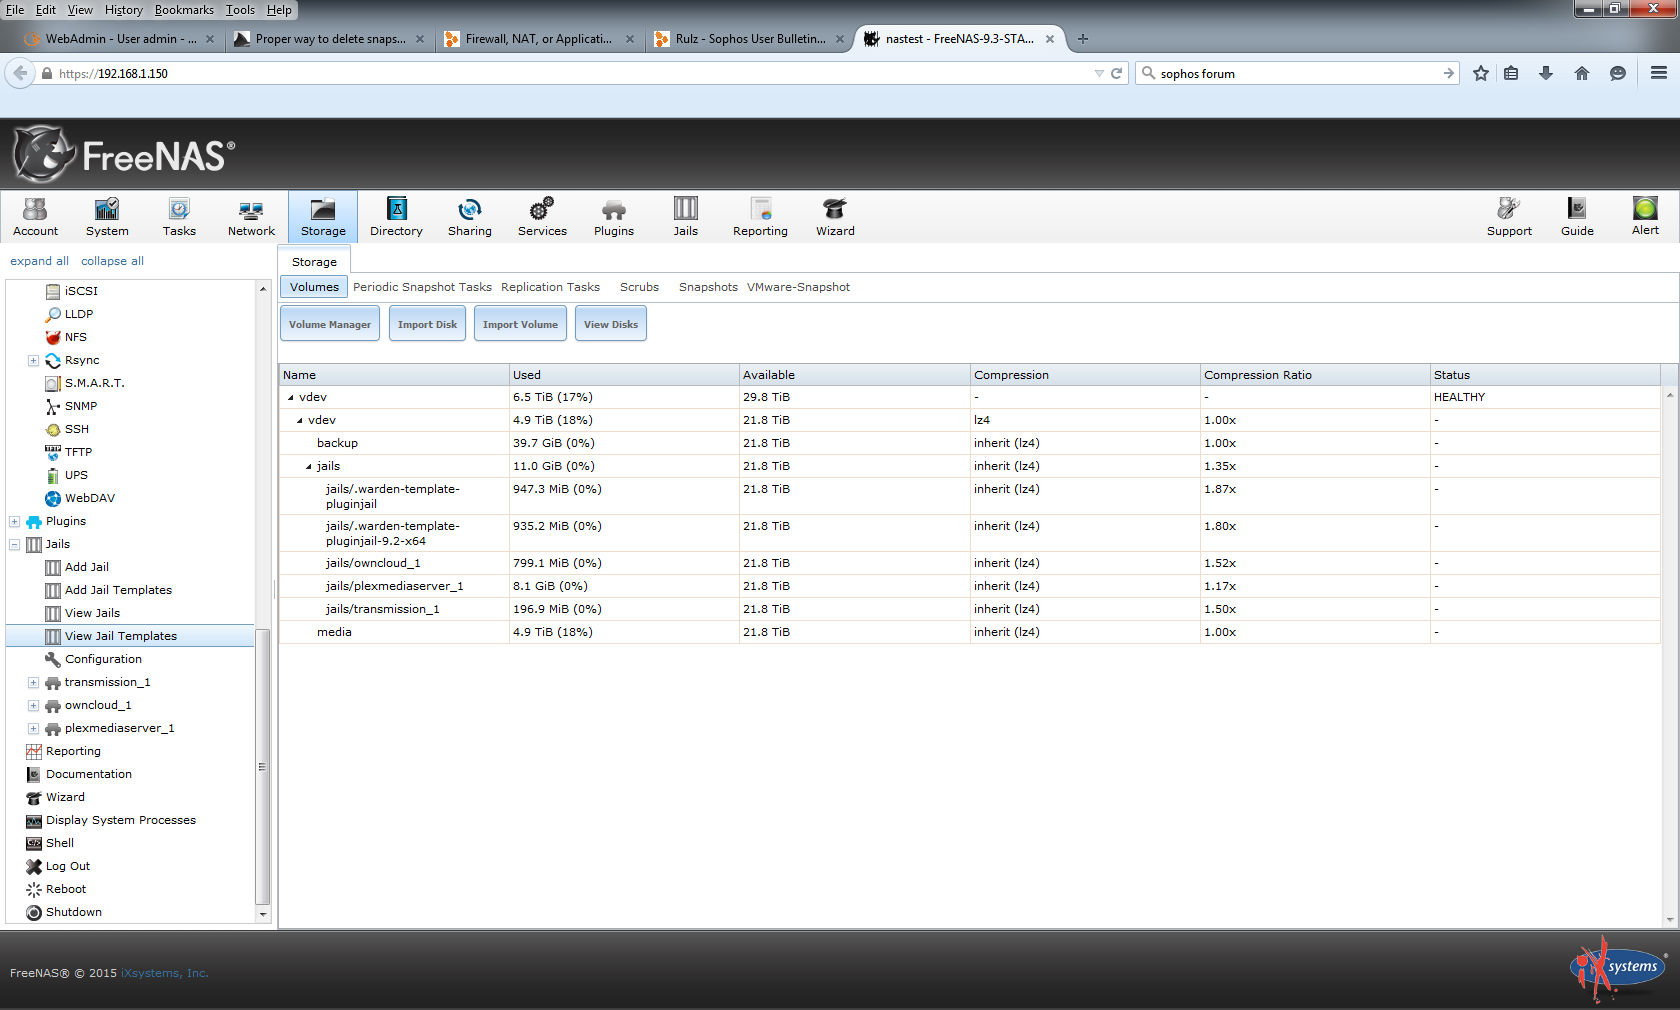Screen dimensions: 1680x1010
Task: Collapse the jails dataset row
Action: tap(309, 467)
